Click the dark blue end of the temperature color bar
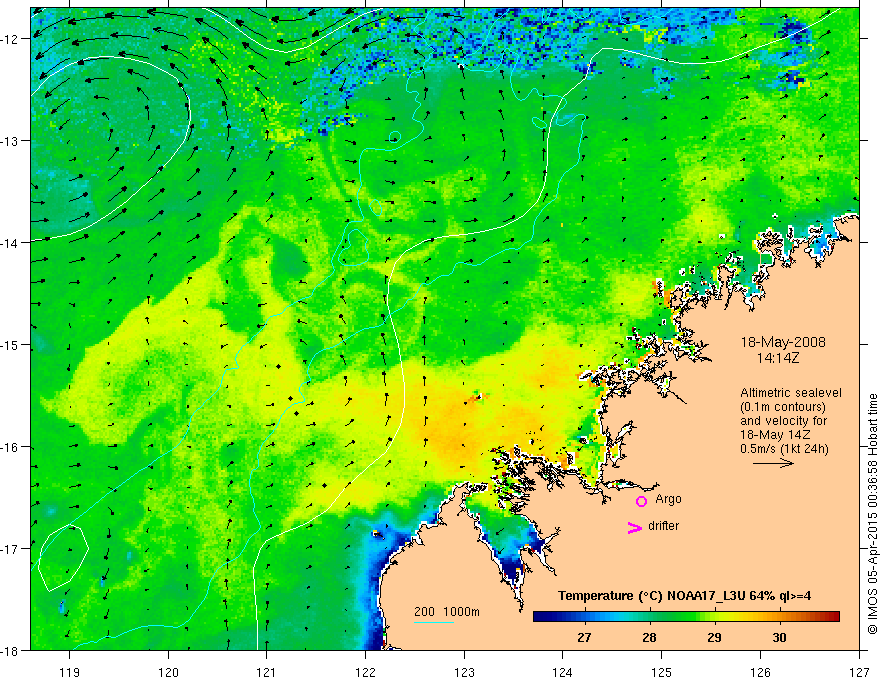 pos(540,617)
